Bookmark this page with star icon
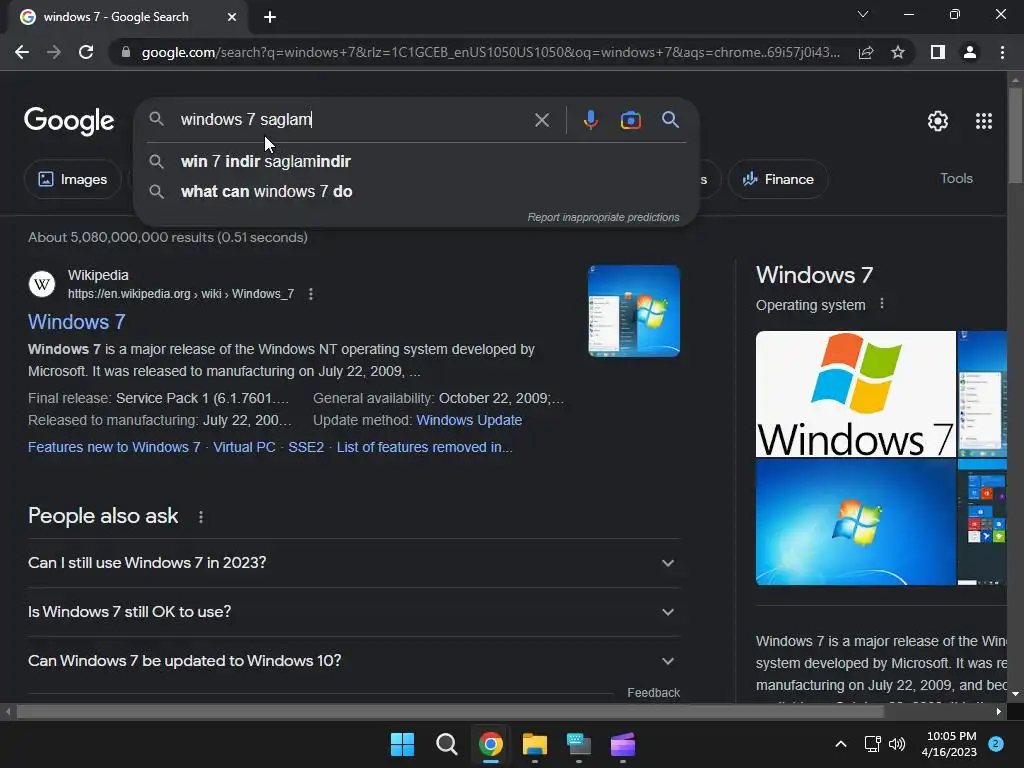The height and width of the screenshot is (768, 1024). tap(898, 52)
